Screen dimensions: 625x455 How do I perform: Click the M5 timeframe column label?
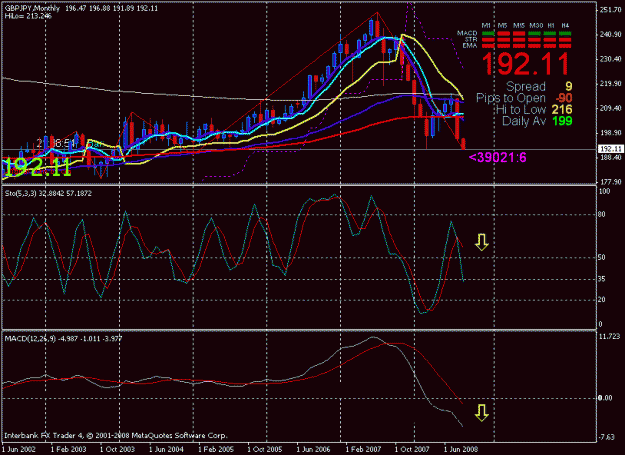click(503, 25)
